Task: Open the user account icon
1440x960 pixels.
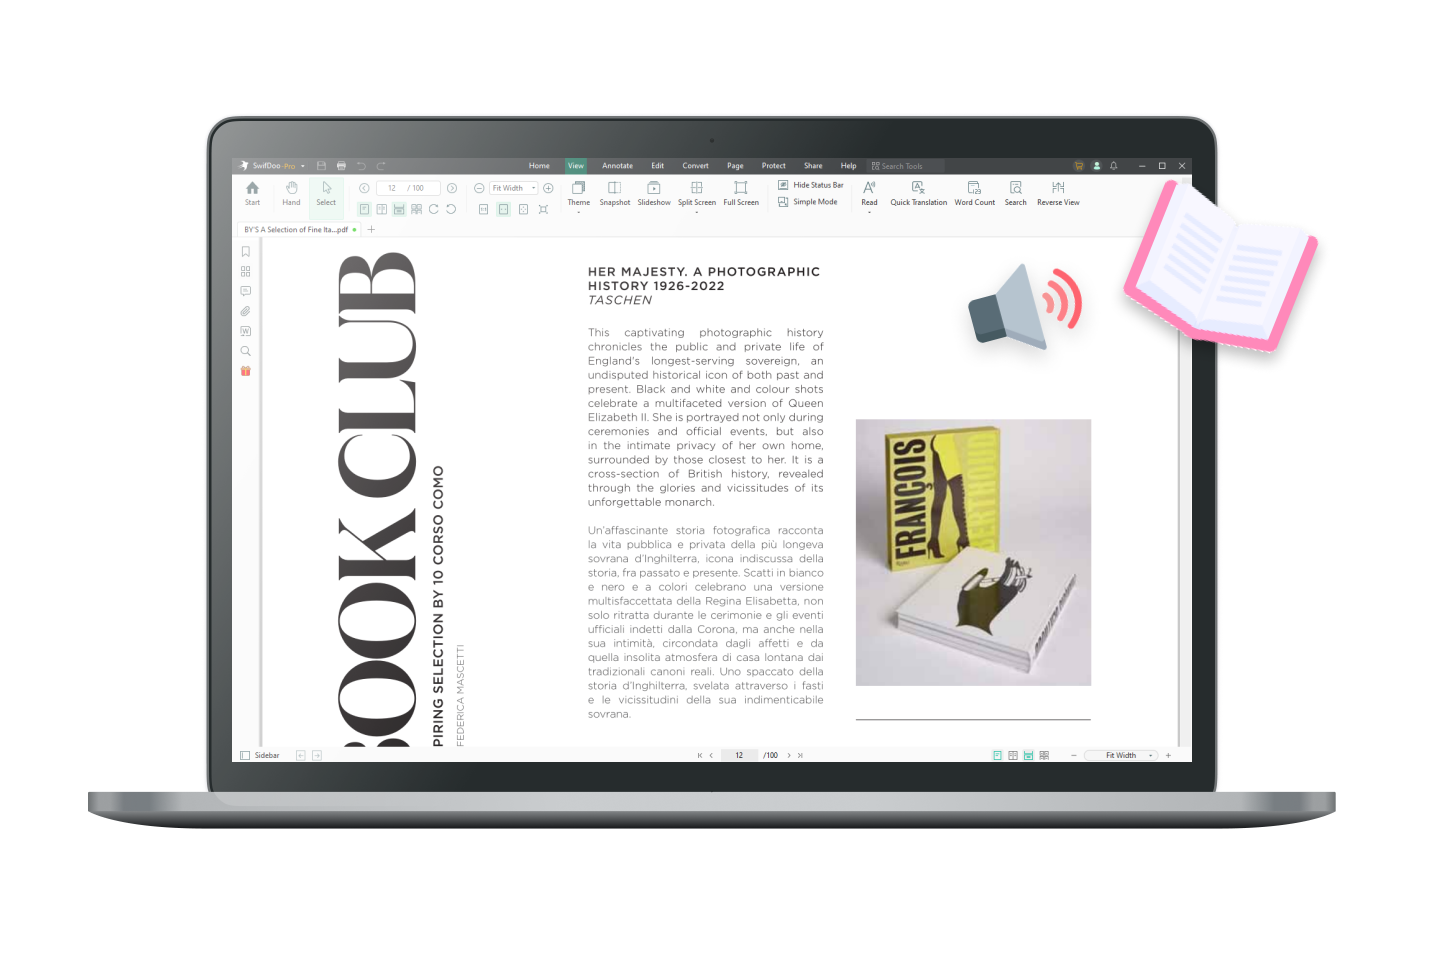Action: point(1096,166)
